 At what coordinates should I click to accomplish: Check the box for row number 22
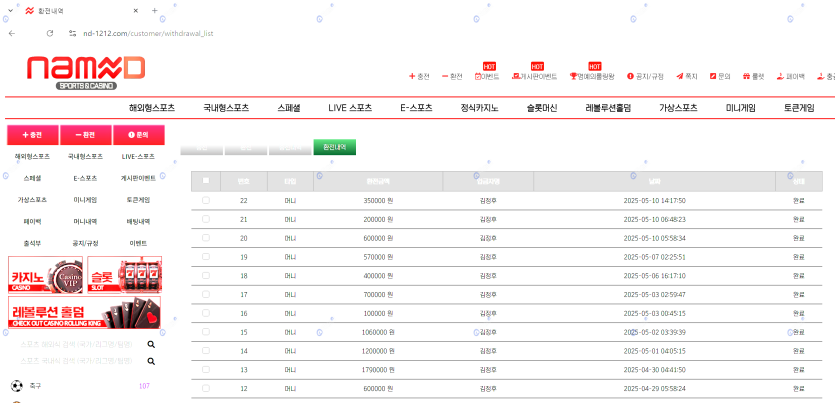tap(206, 200)
